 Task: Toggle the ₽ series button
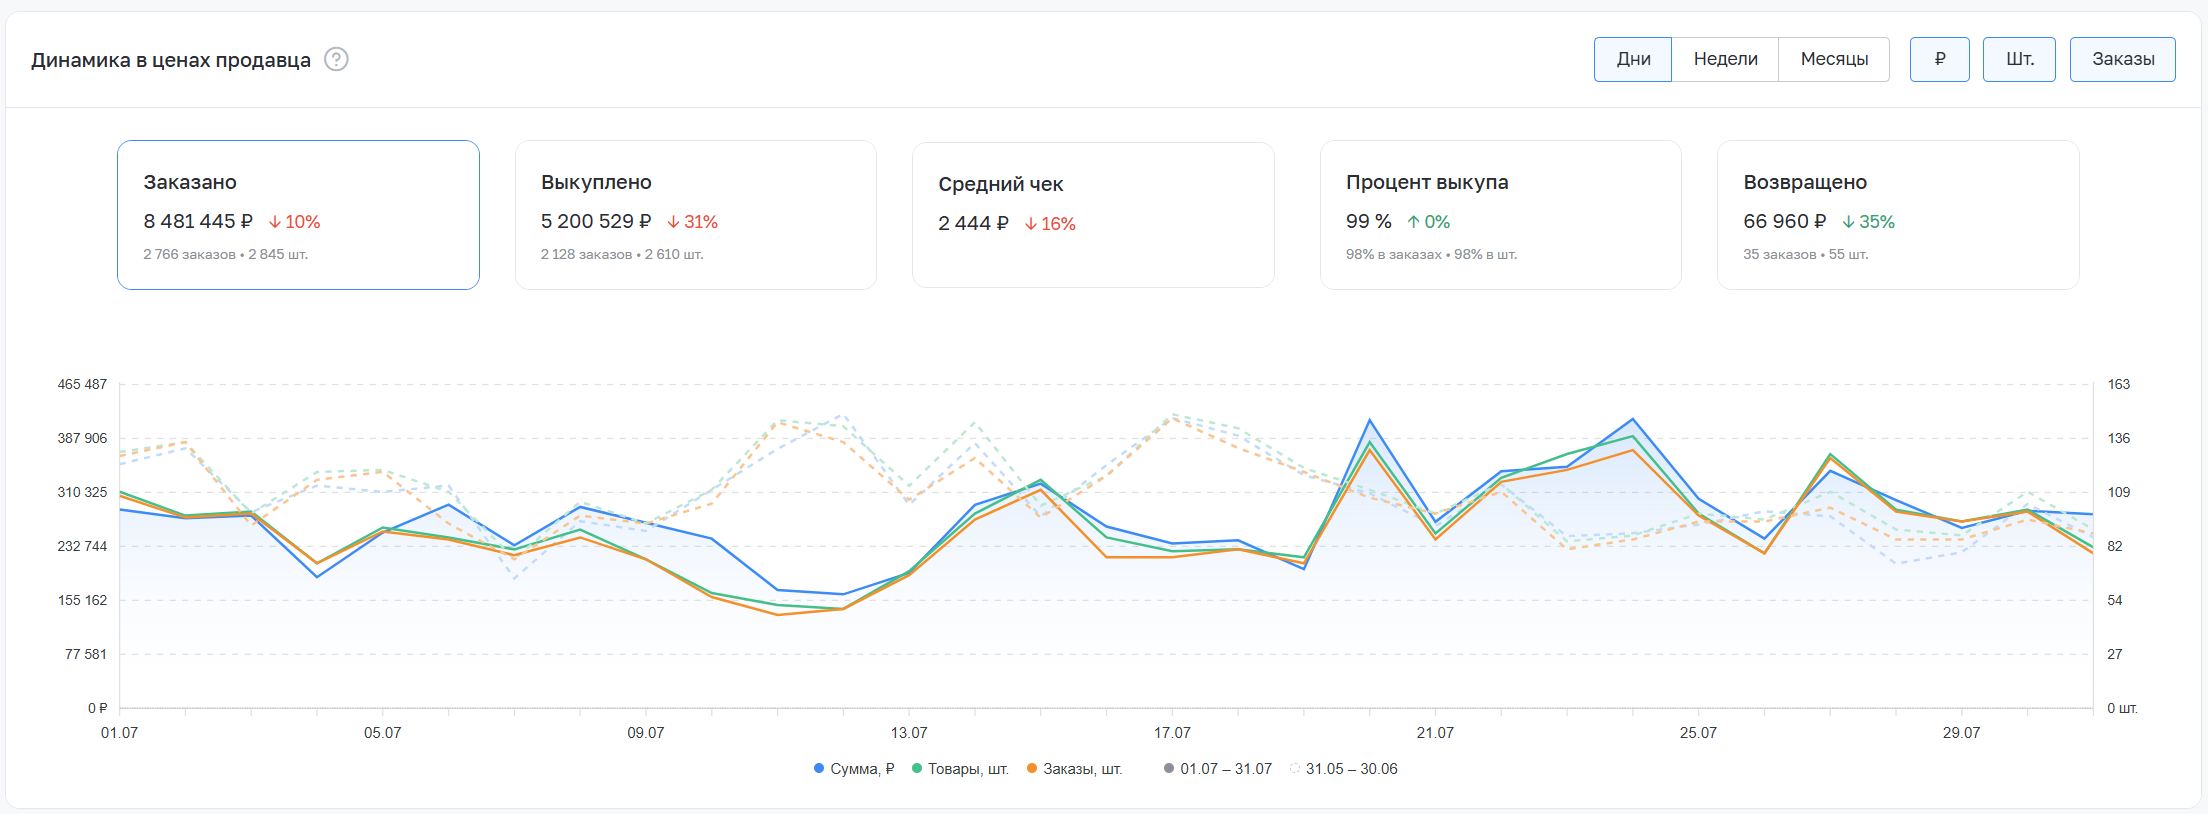point(1940,59)
